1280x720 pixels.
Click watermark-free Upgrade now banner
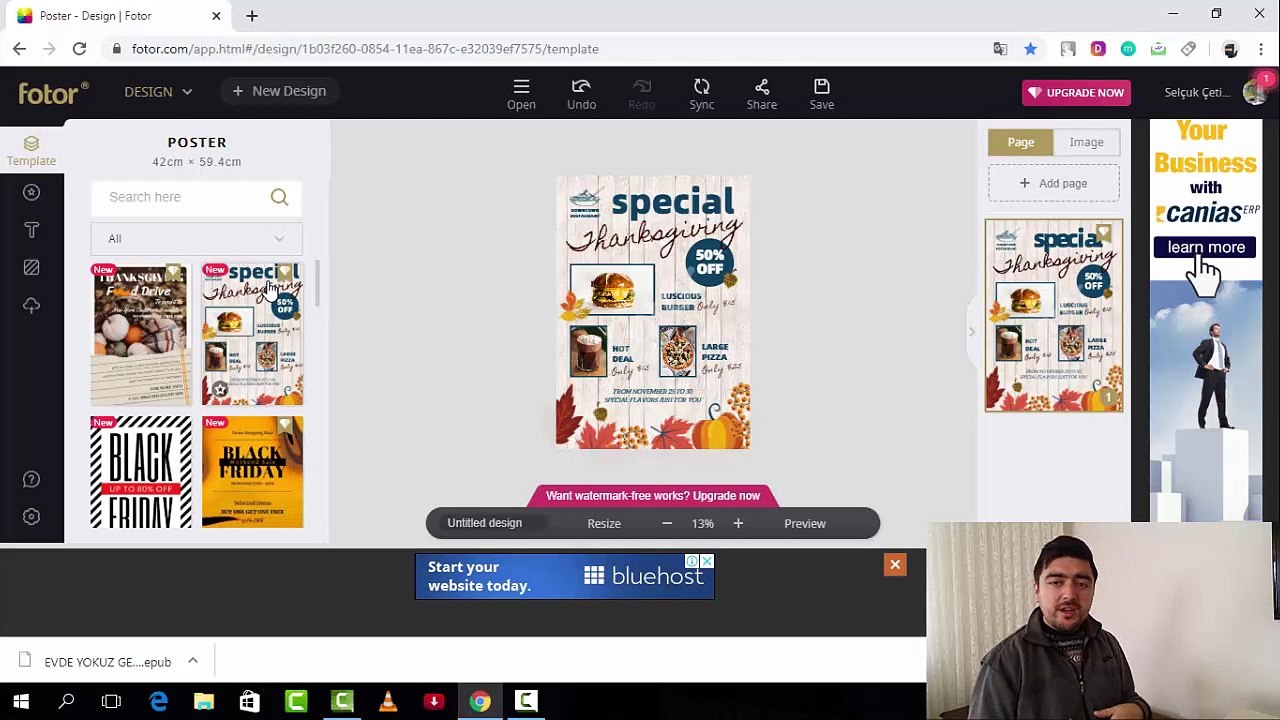click(653, 496)
